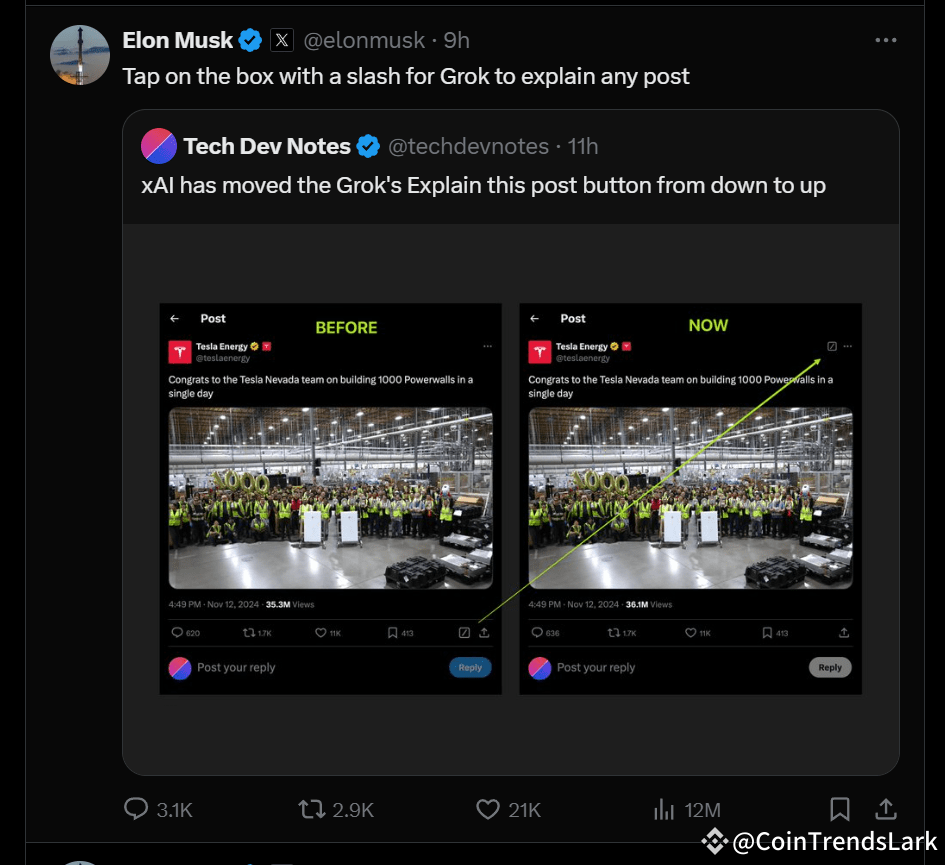The image size is (945, 865).
Task: Click the Grok explain box-with-slash icon in NOW screenshot
Action: [833, 345]
